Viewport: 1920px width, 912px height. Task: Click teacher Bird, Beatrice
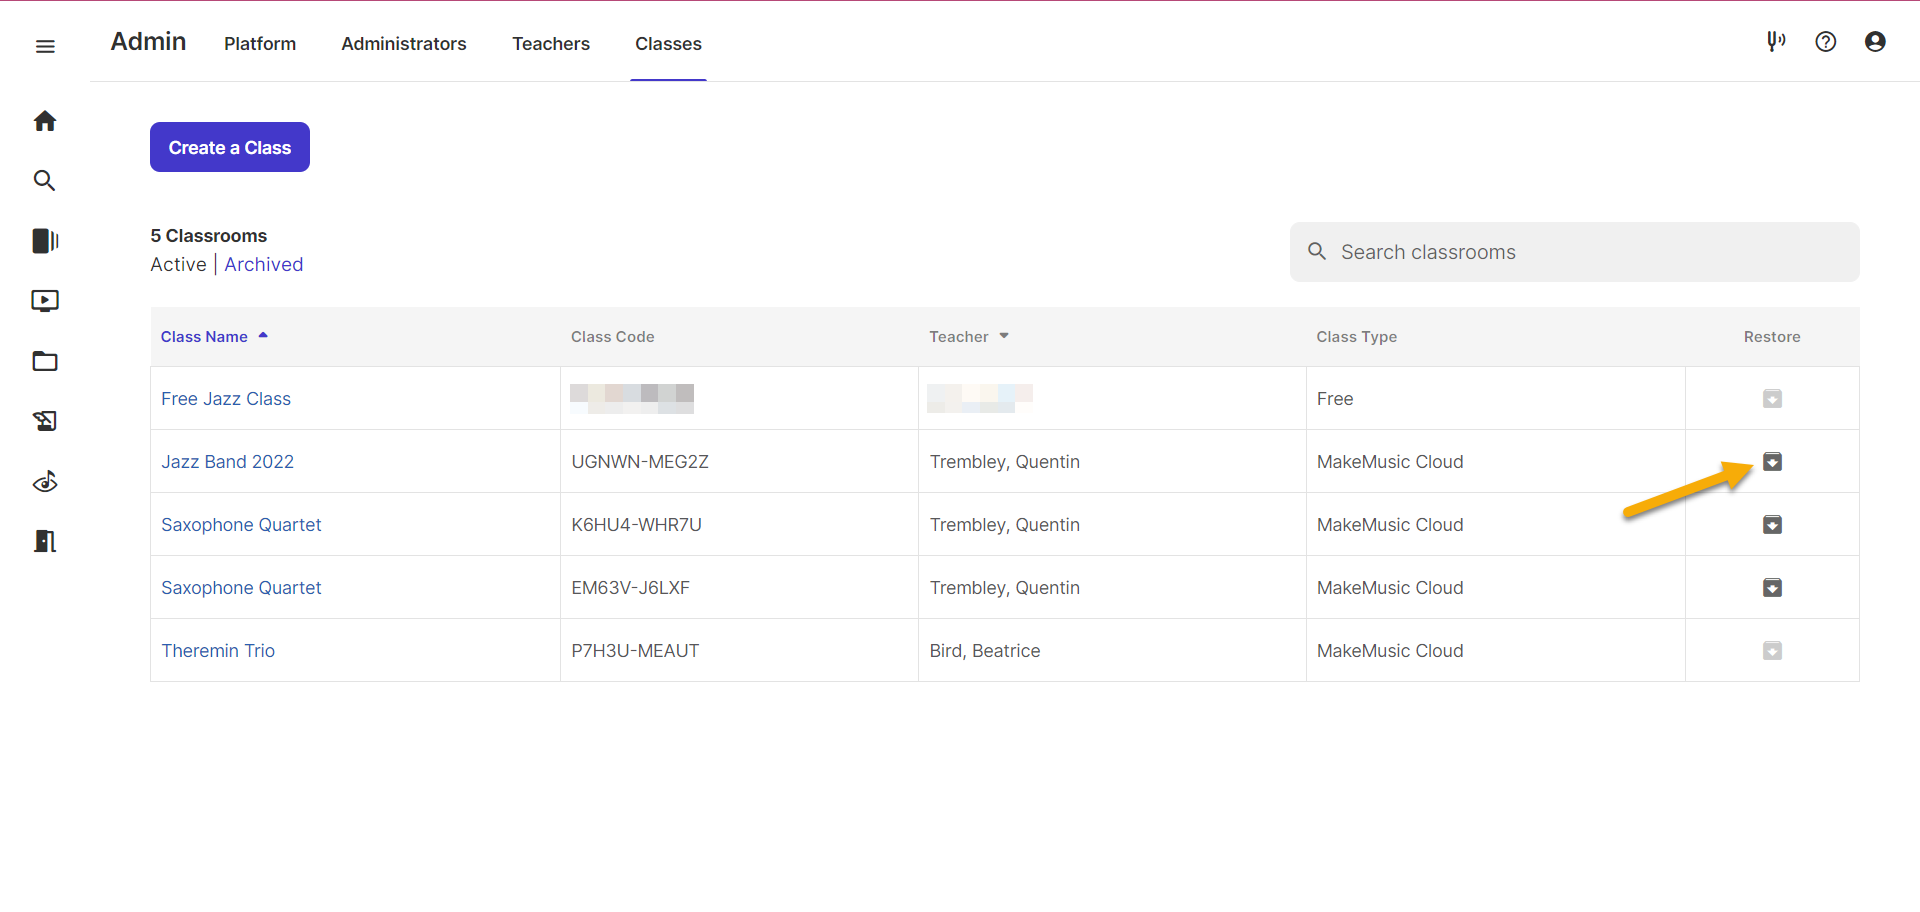click(985, 651)
